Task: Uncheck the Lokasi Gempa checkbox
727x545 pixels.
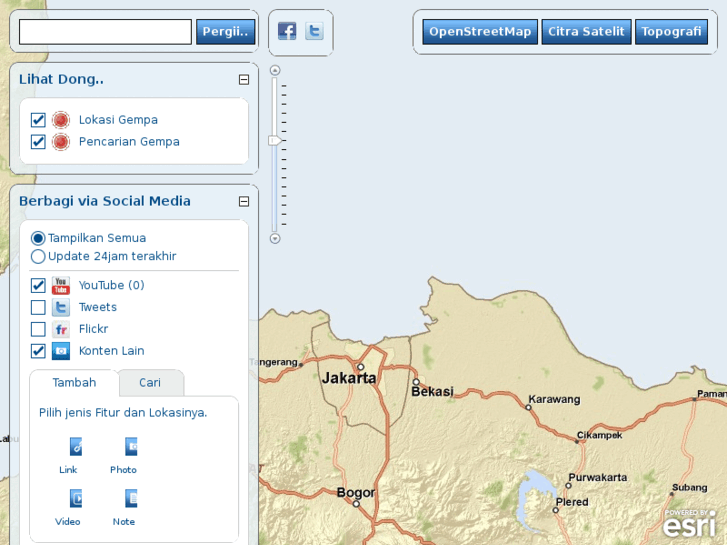Action: coord(38,120)
